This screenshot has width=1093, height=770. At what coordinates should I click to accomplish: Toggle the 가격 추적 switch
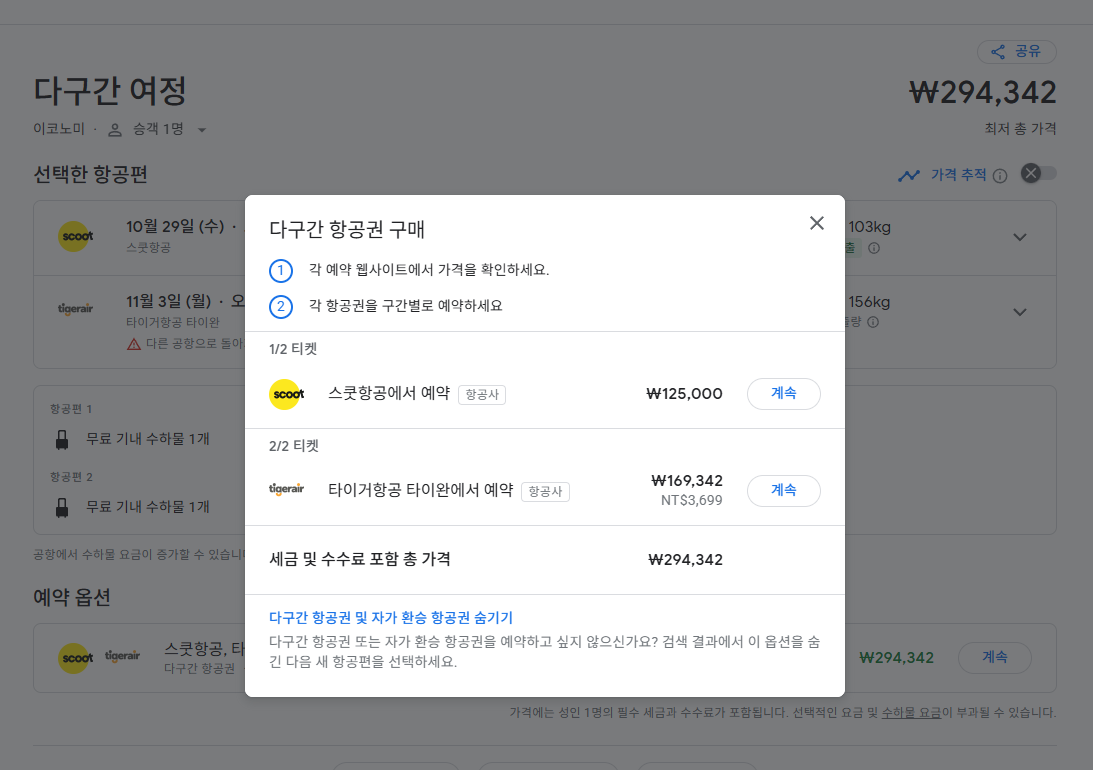tap(1038, 174)
